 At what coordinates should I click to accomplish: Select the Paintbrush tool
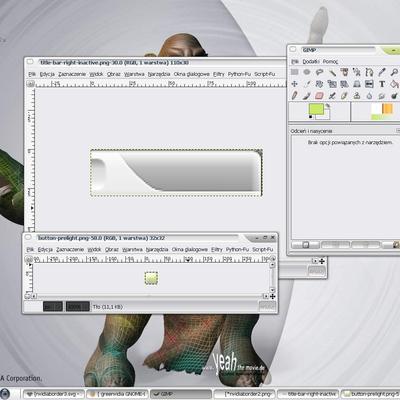(x=307, y=96)
